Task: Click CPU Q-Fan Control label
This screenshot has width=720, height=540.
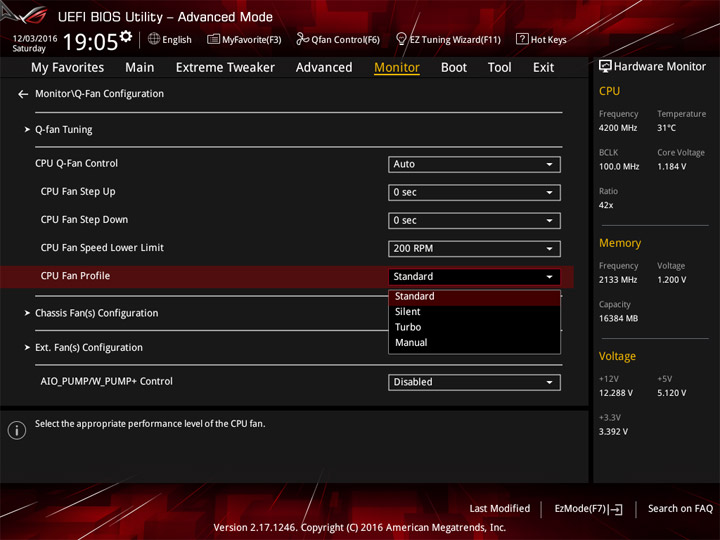Action: (x=76, y=163)
